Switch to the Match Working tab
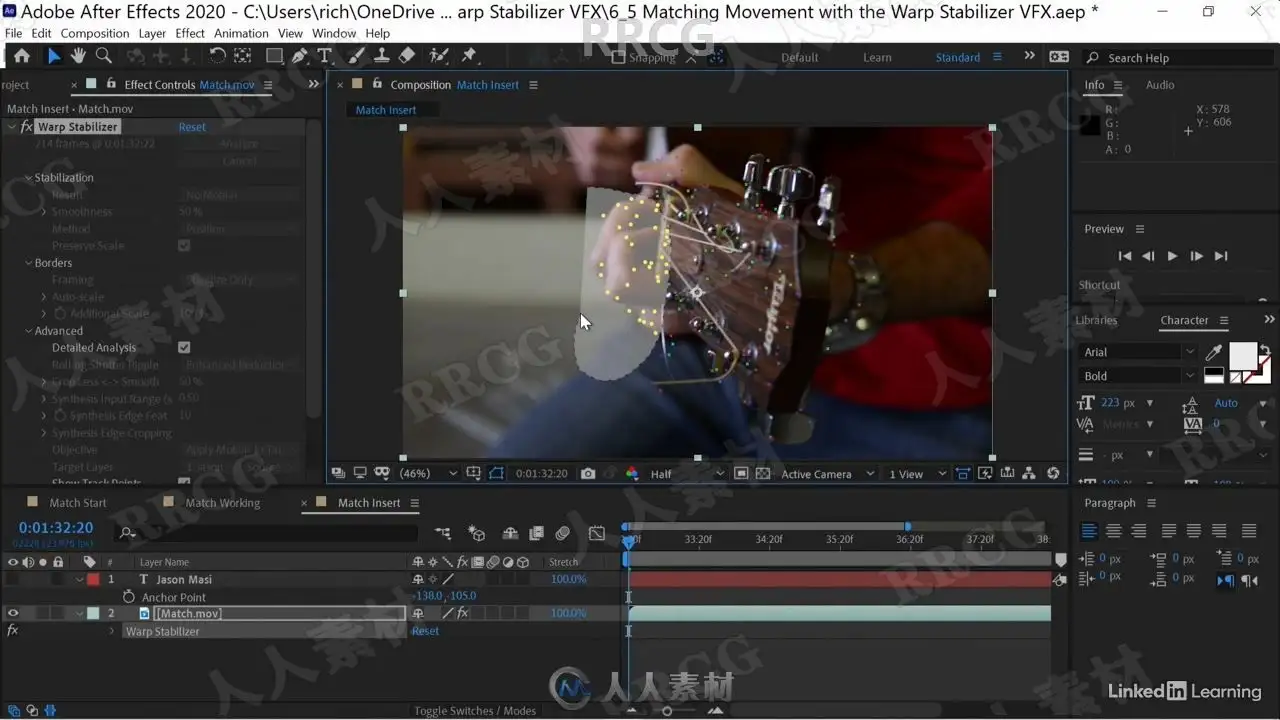The width and height of the screenshot is (1280, 720). click(x=222, y=503)
